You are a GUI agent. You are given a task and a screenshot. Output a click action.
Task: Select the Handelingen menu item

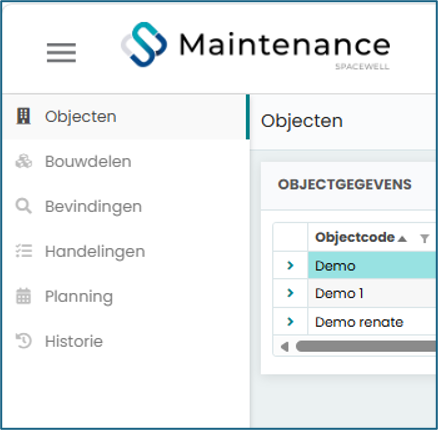click(95, 251)
